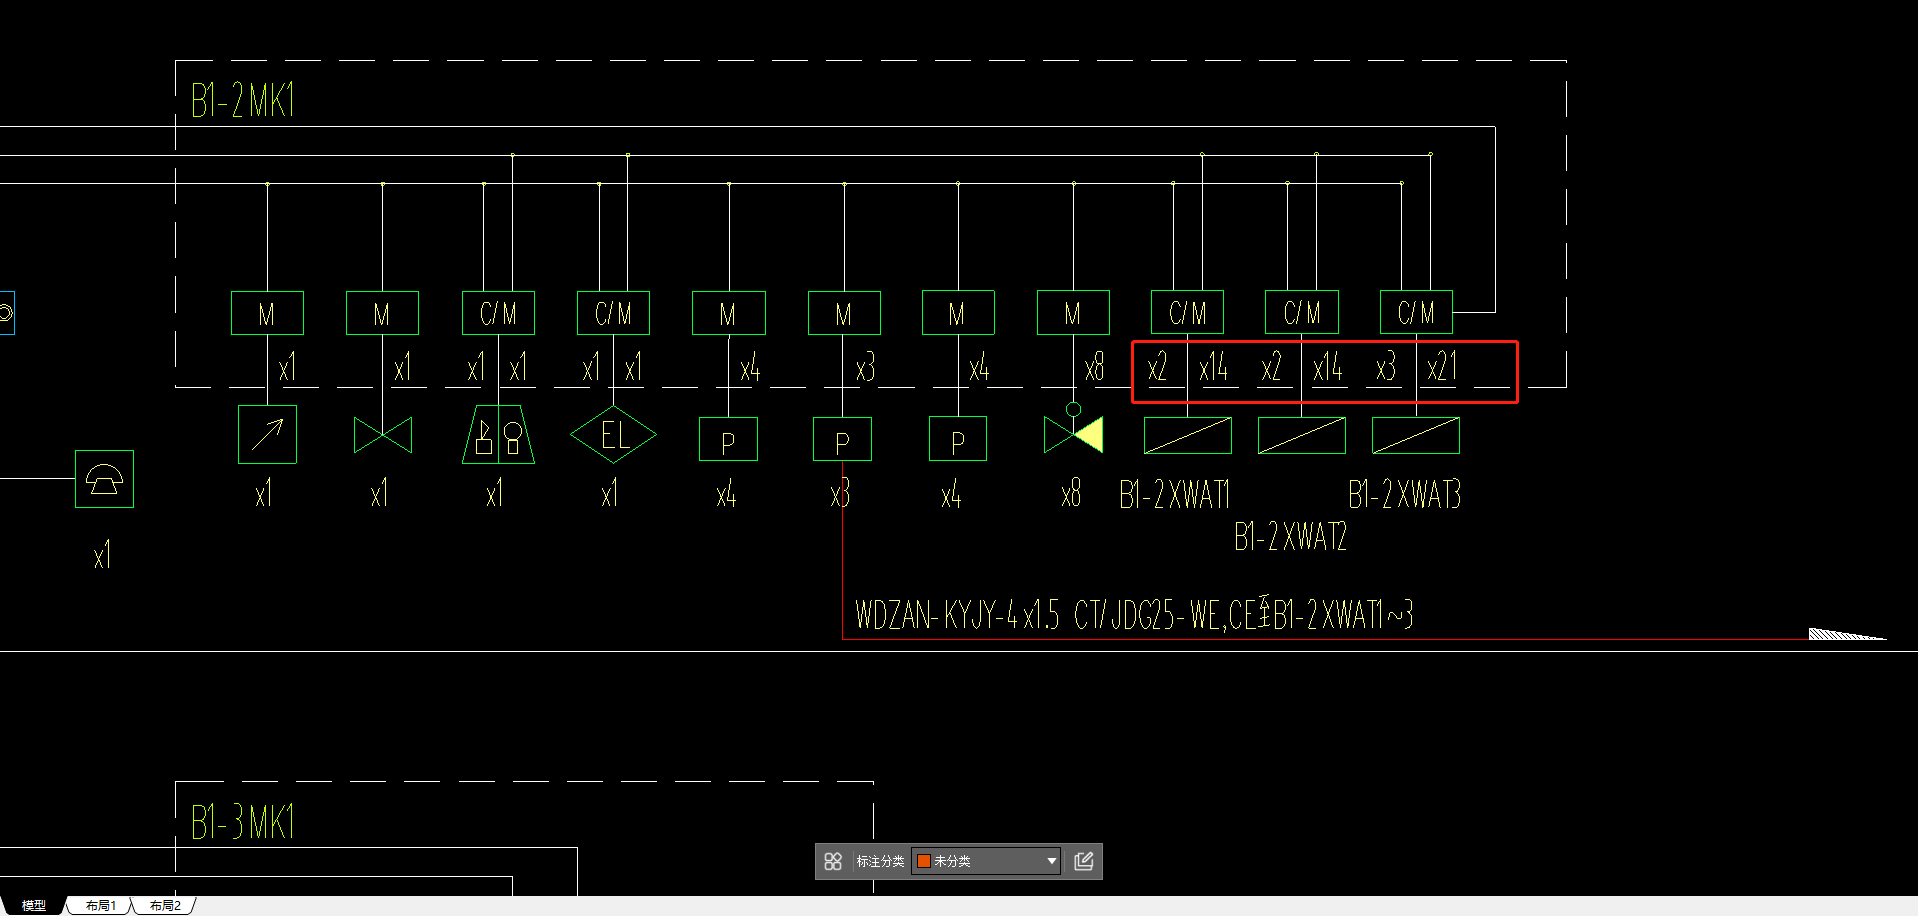Screen dimensions: 1918x916
Task: Select the x21 quantity label
Action: coord(1442,367)
